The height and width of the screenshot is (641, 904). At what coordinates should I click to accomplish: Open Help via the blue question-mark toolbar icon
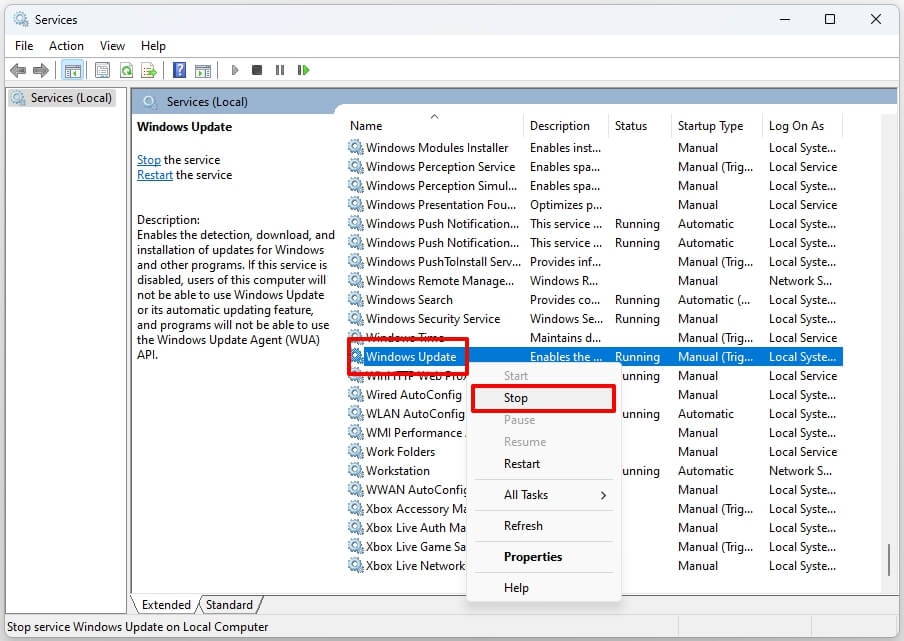tap(179, 70)
